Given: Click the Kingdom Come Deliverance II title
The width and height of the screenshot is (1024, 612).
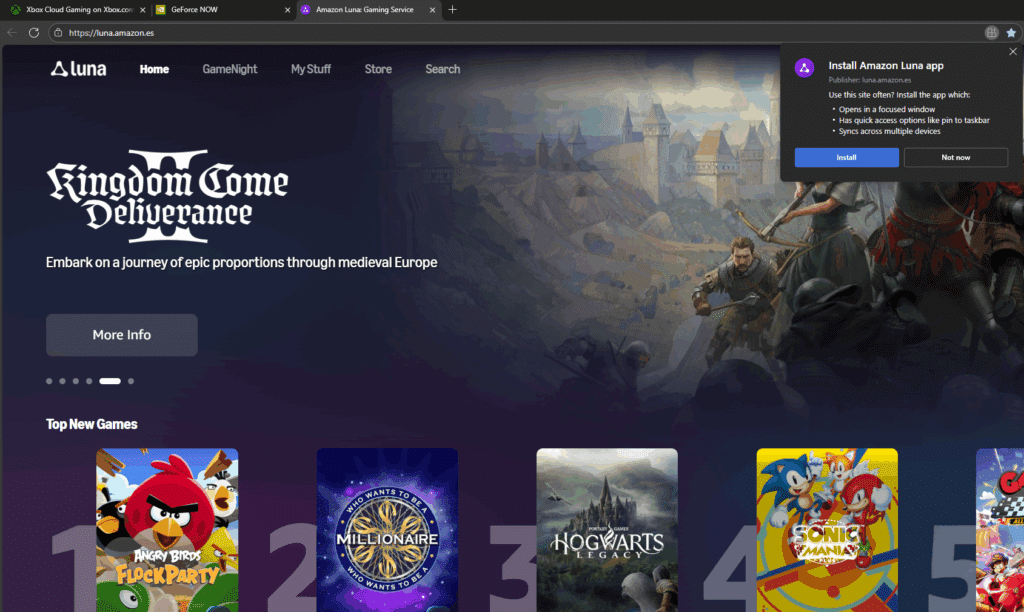Looking at the screenshot, I should [167, 196].
